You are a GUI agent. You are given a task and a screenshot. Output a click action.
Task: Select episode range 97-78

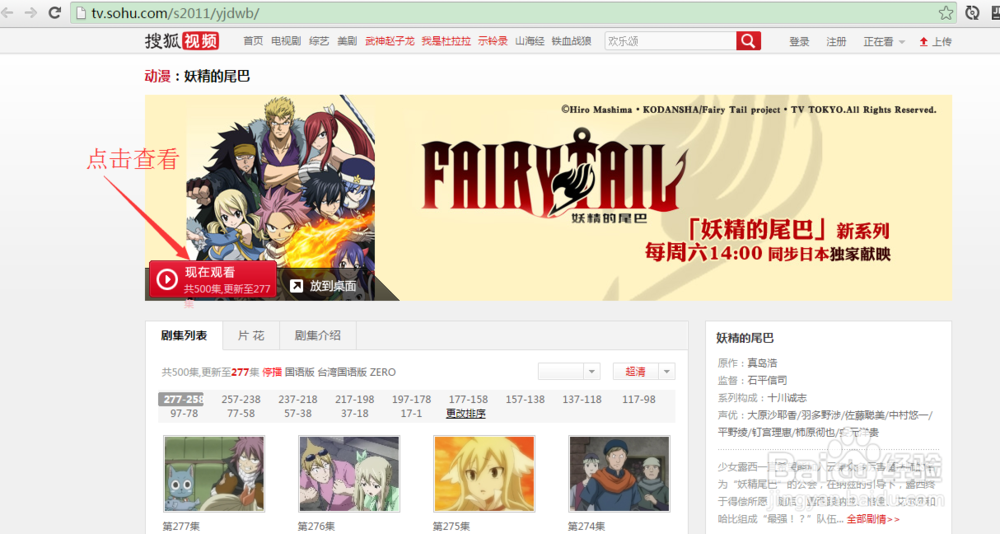coord(184,413)
